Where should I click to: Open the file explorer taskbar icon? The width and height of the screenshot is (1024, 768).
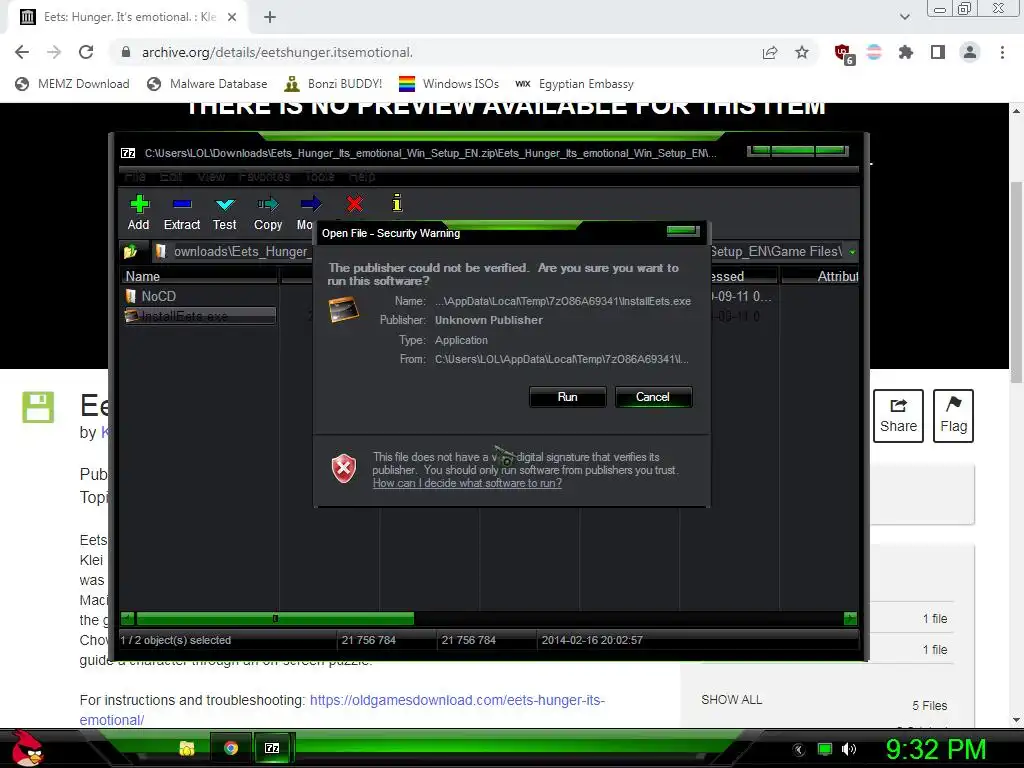coord(187,748)
